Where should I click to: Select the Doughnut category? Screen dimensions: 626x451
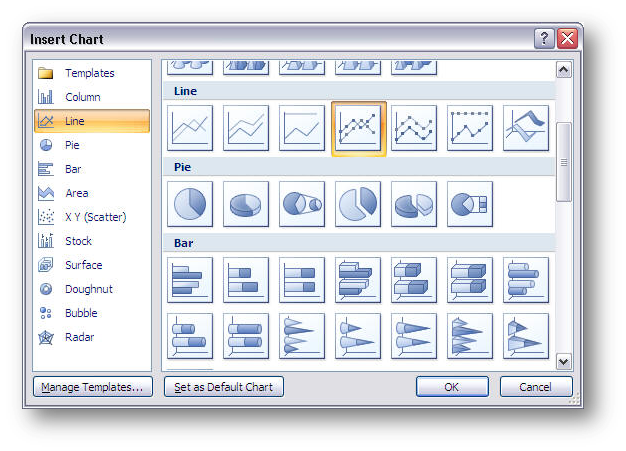[x=88, y=289]
